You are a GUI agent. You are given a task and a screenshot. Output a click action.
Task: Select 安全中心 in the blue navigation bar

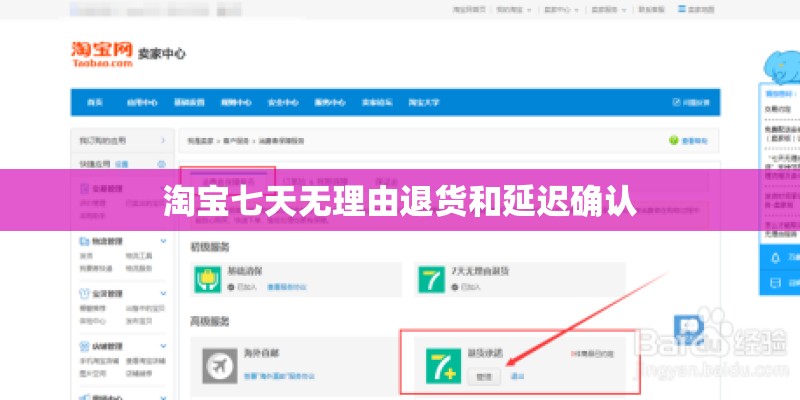tap(283, 102)
